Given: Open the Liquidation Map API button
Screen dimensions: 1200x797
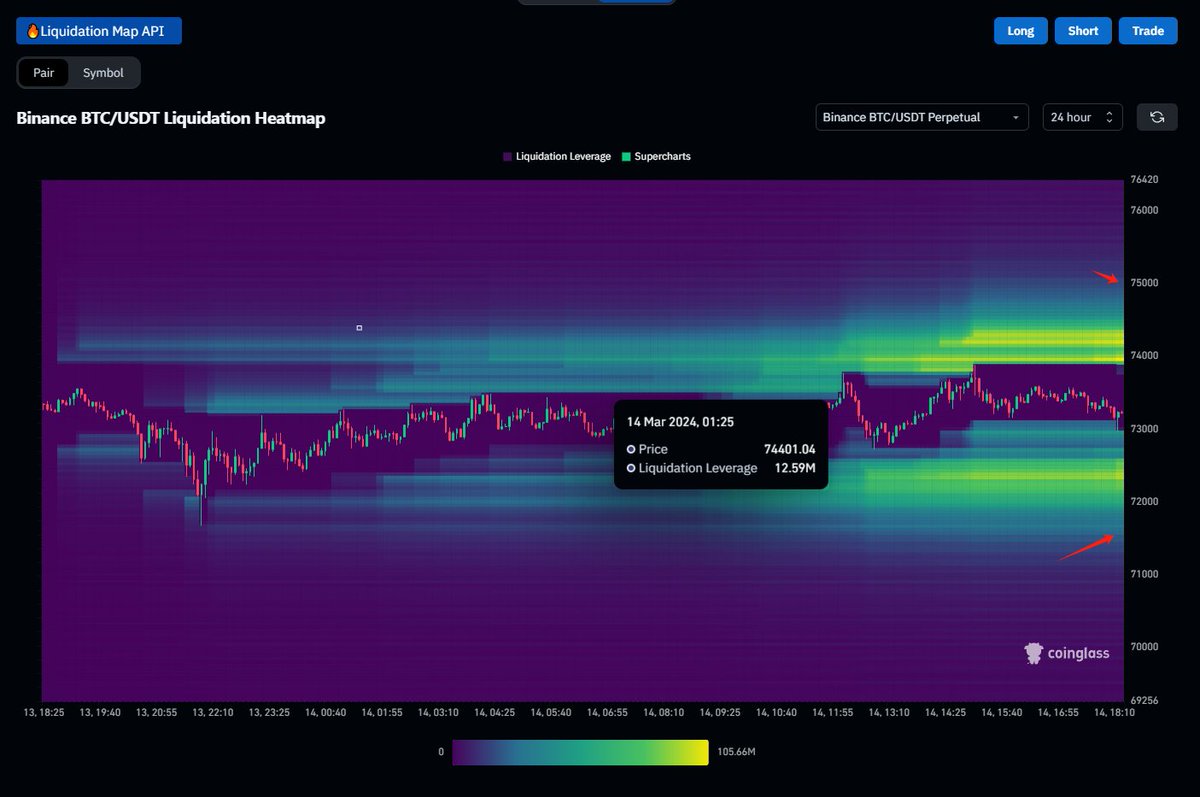Looking at the screenshot, I should tap(99, 31).
